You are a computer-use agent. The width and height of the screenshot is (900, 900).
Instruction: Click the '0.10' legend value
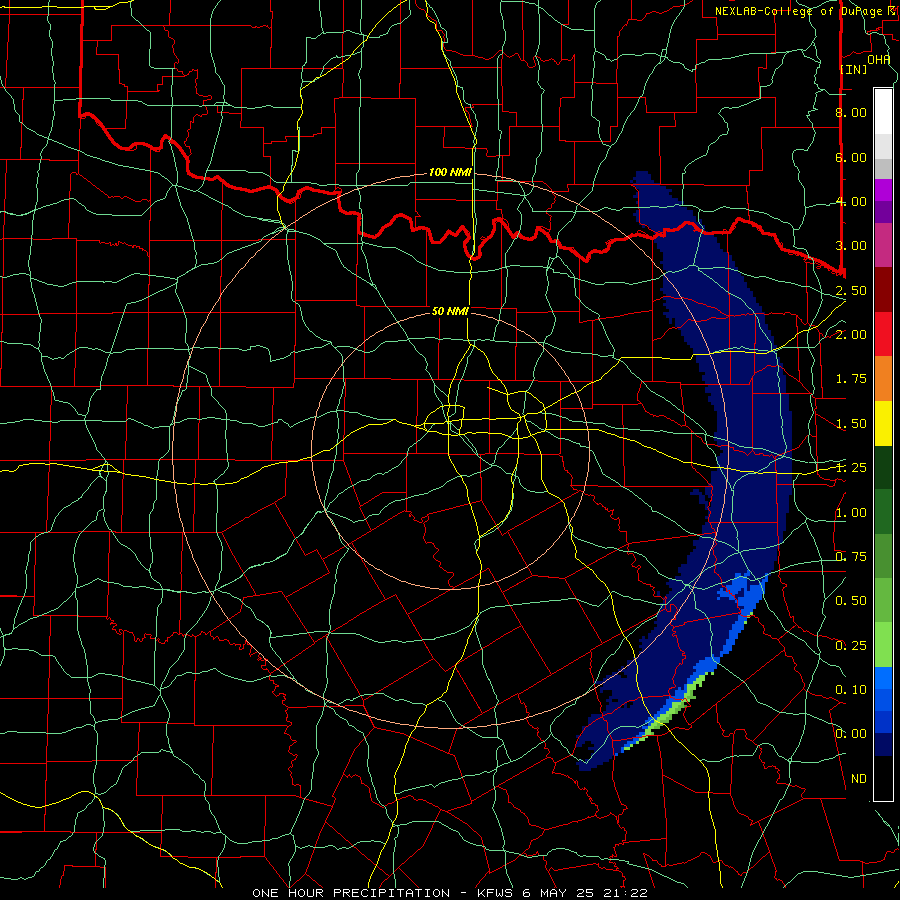click(851, 689)
